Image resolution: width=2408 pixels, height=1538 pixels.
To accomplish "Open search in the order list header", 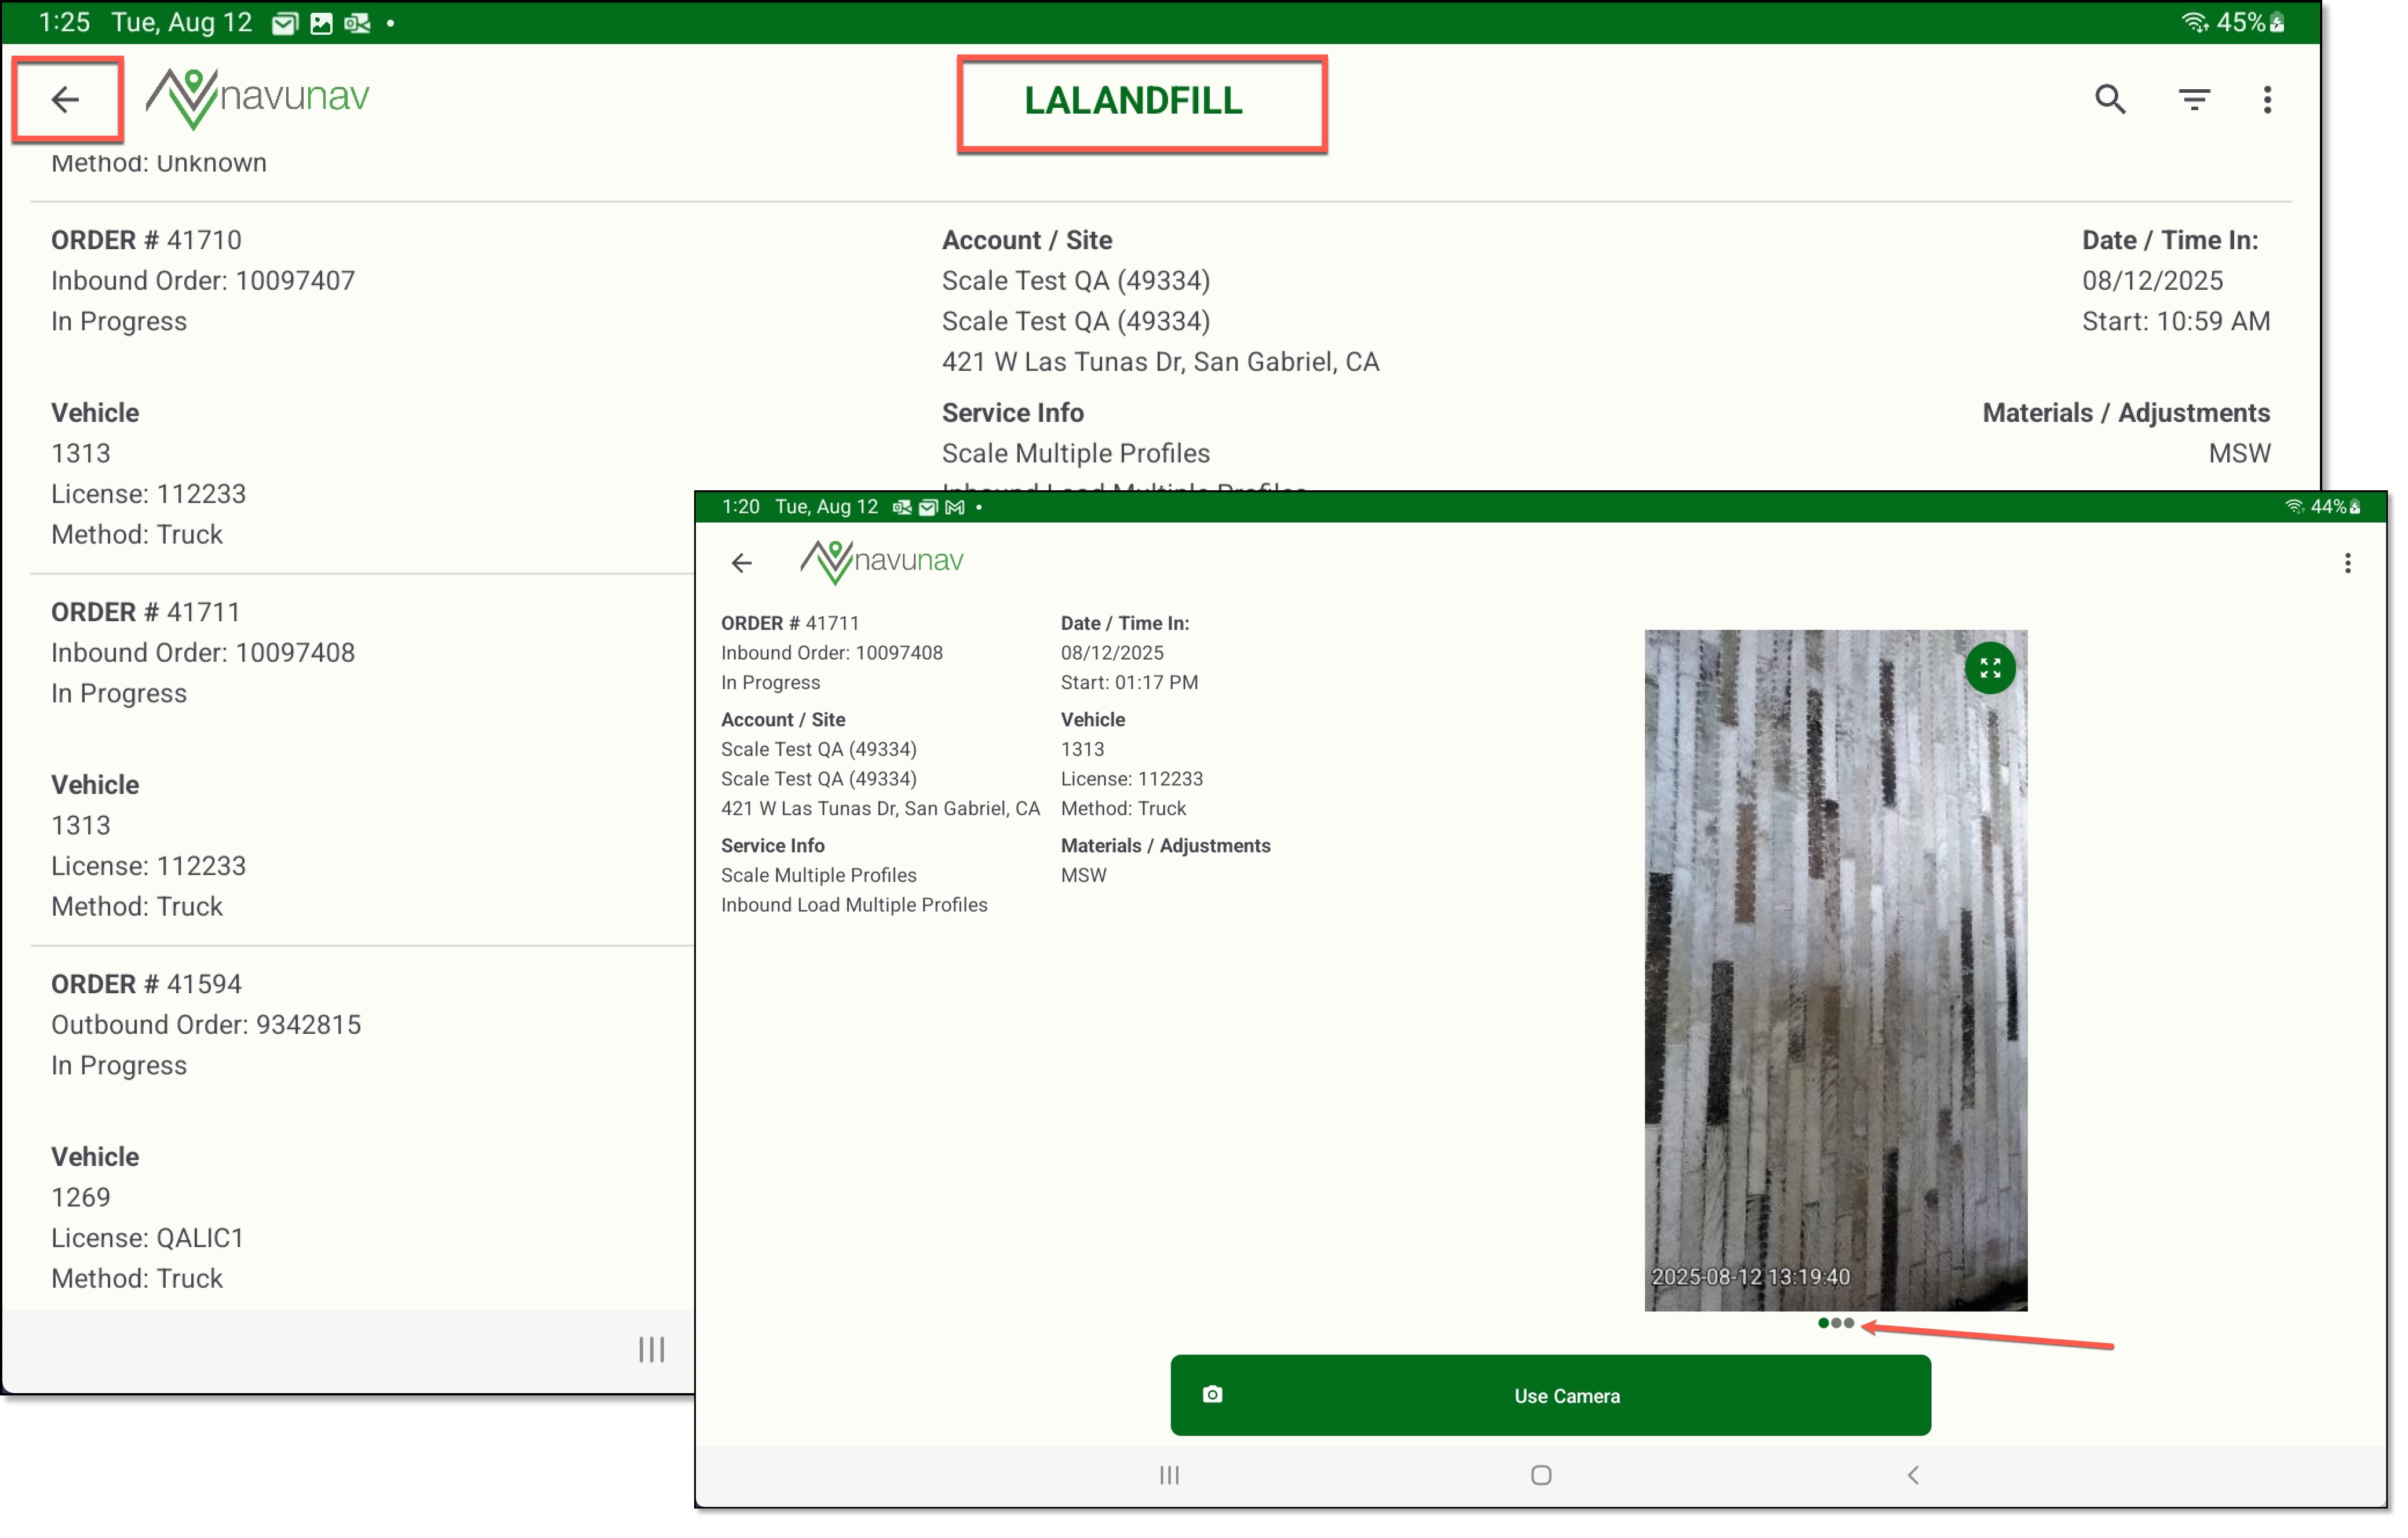I will coord(2110,99).
